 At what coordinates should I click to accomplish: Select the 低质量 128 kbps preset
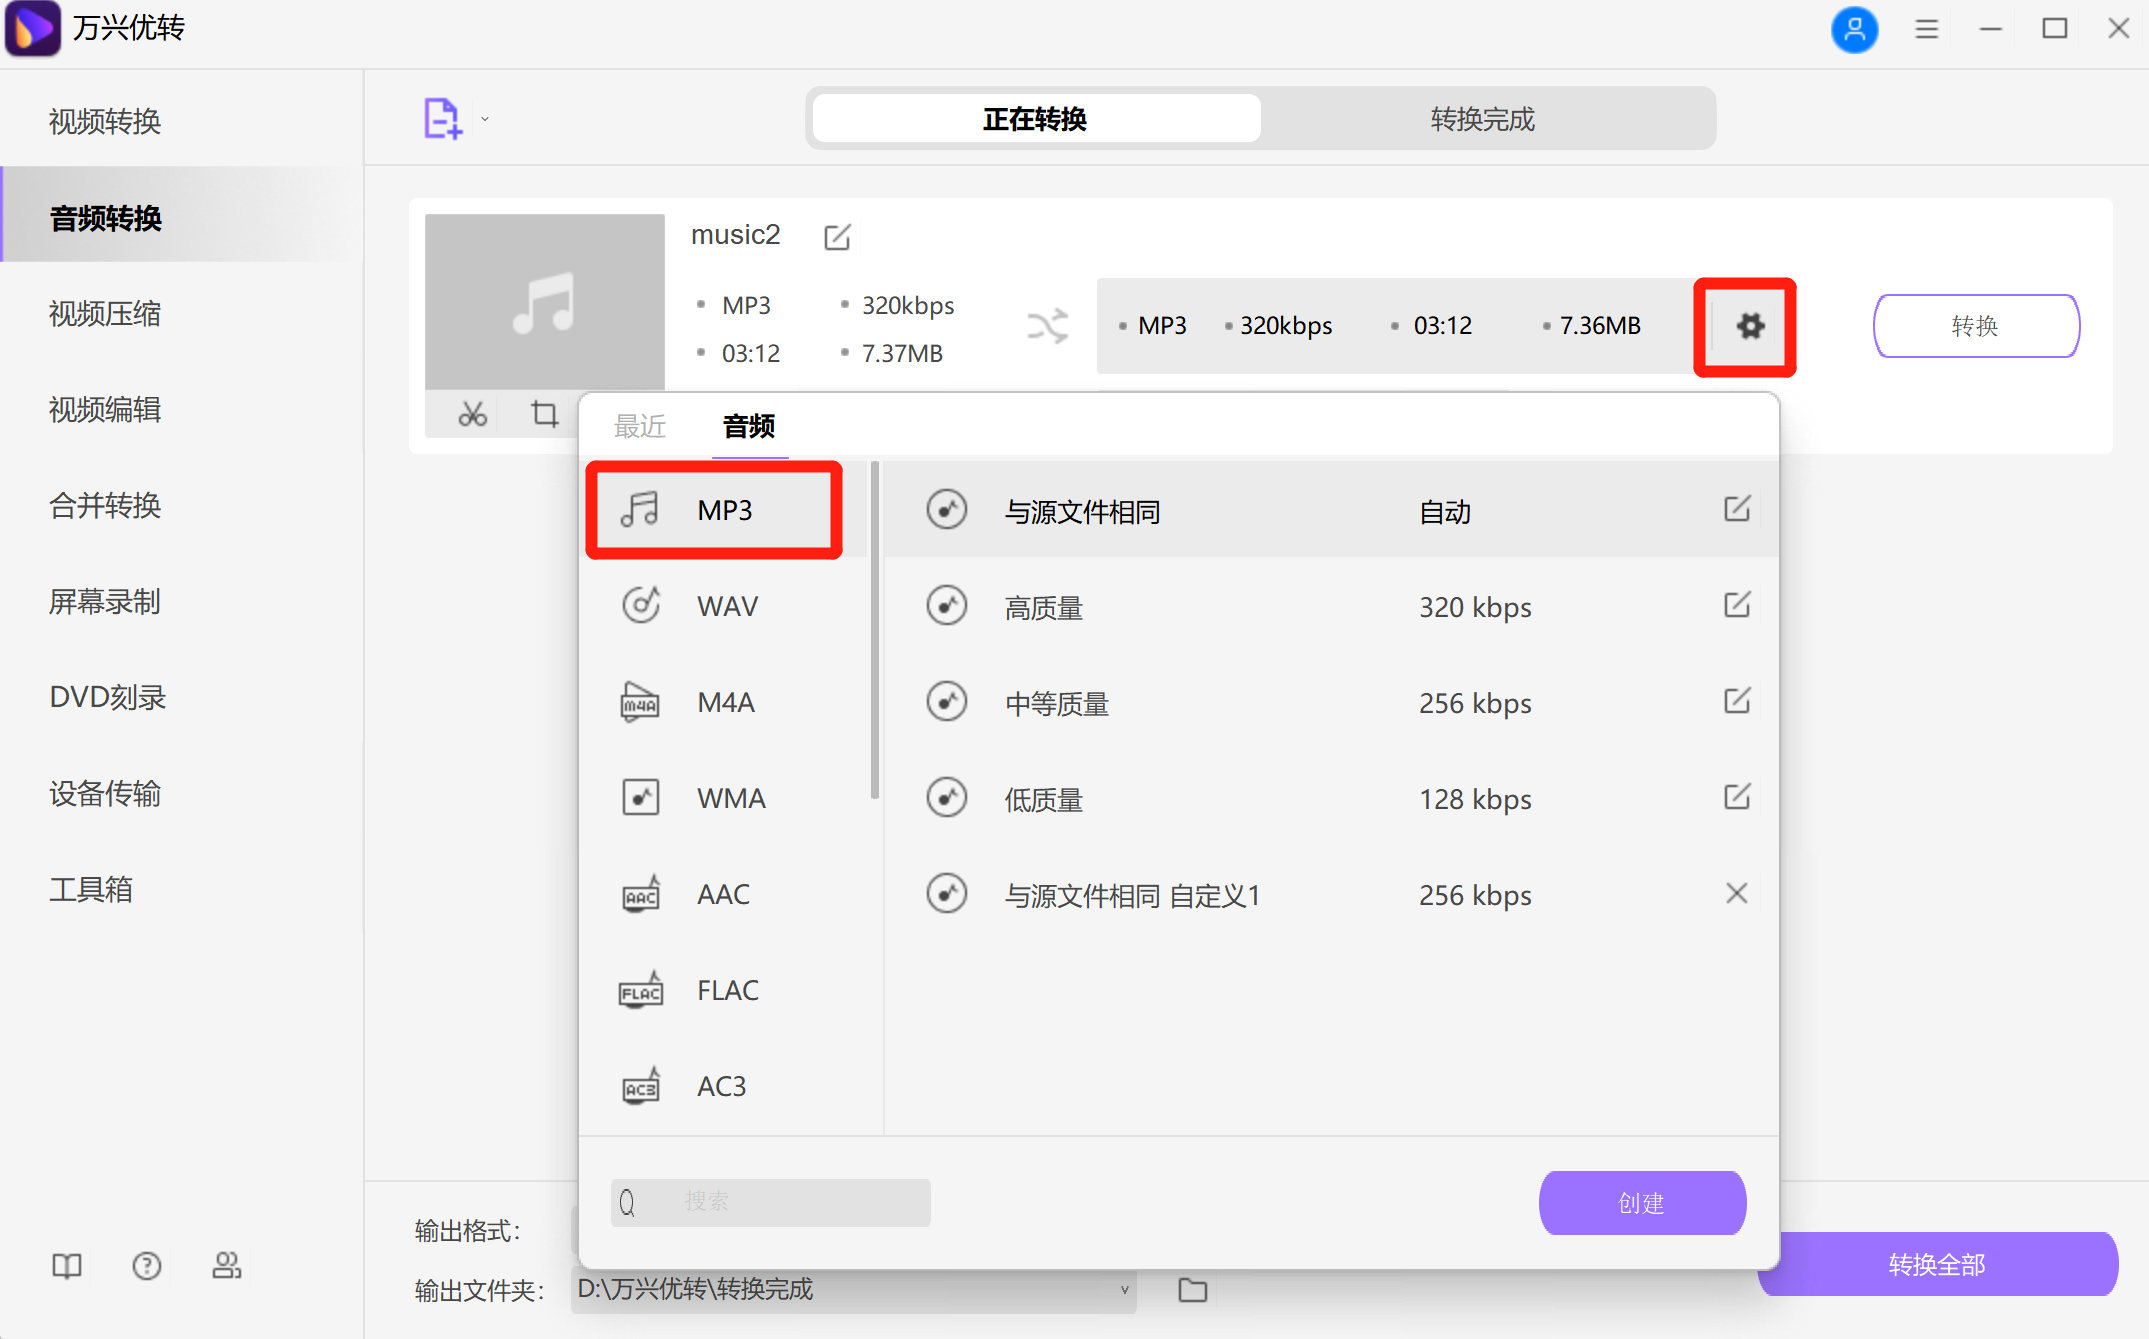pyautogui.click(x=1043, y=799)
